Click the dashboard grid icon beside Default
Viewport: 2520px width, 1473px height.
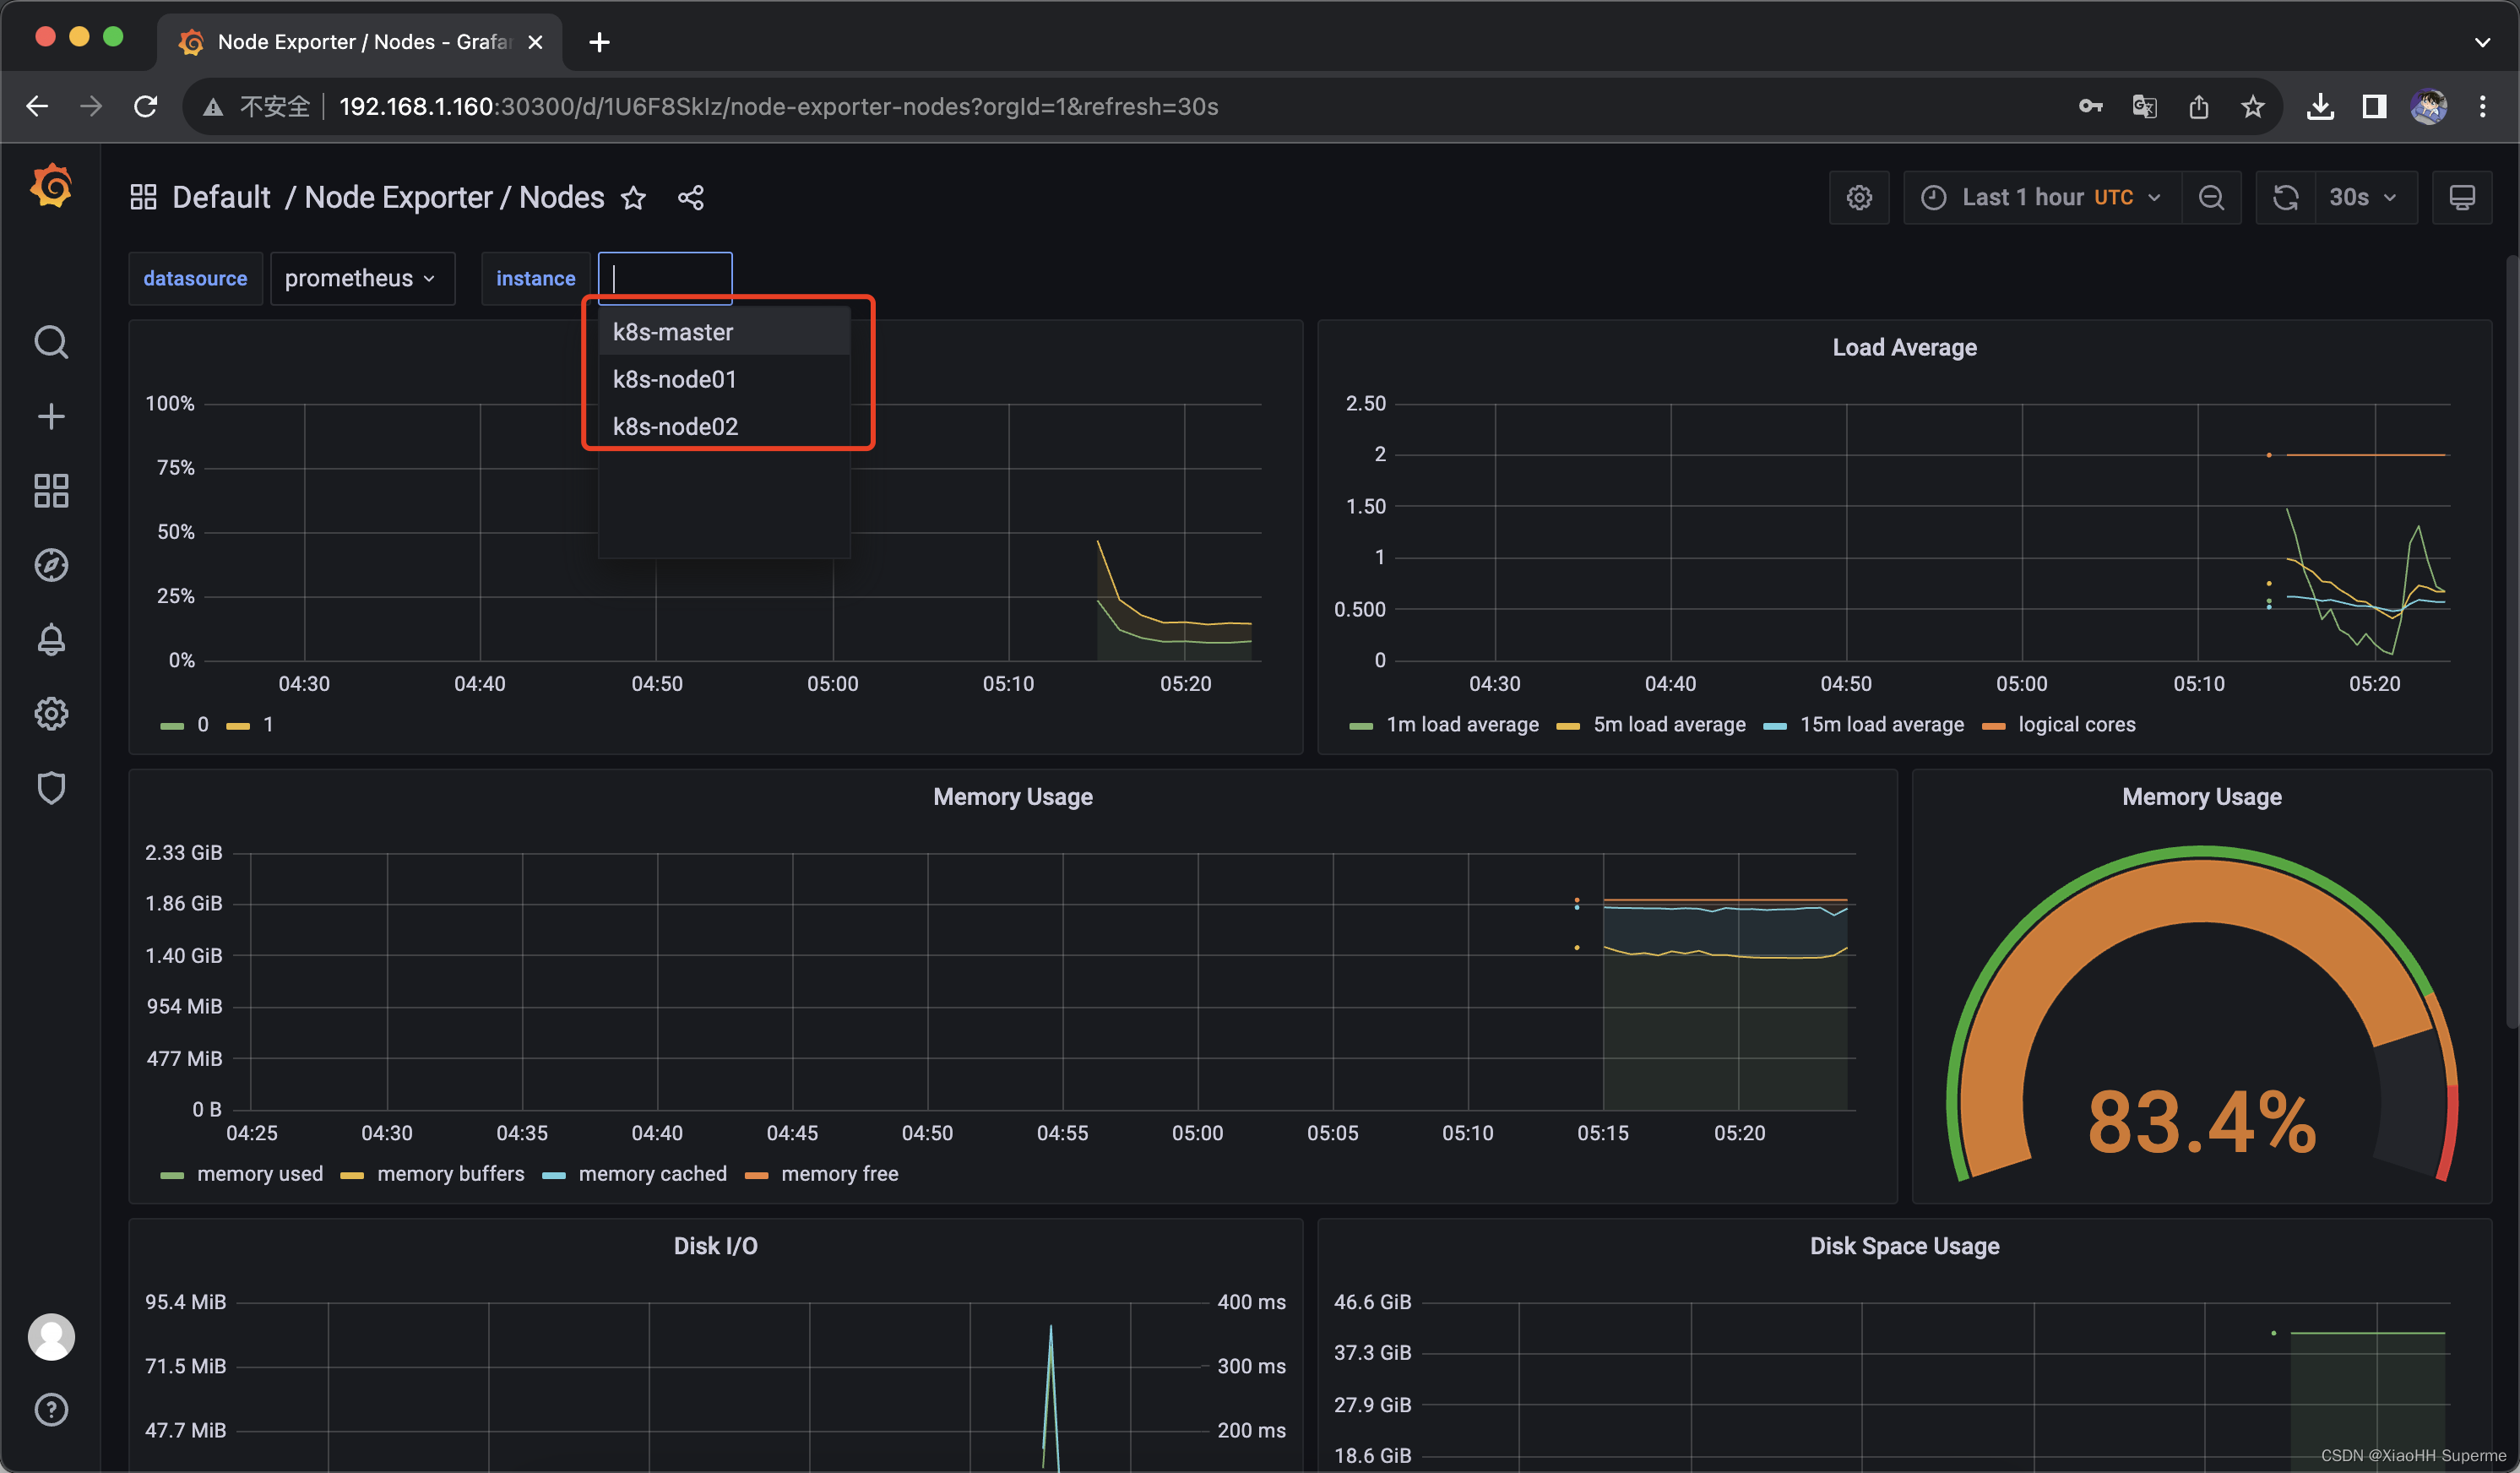[143, 197]
